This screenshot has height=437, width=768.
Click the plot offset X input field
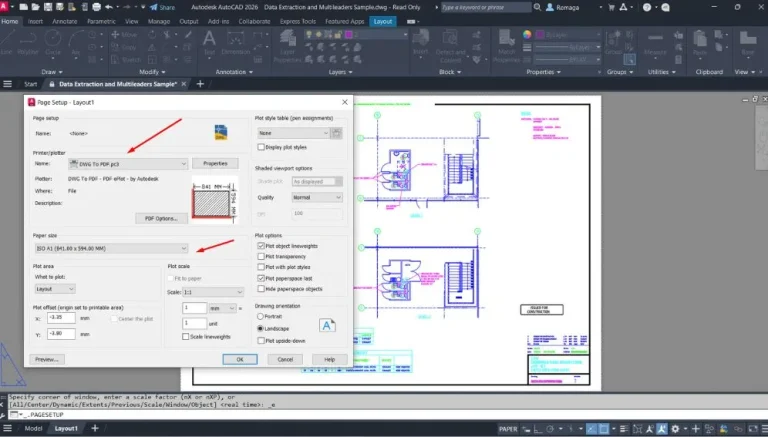tap(61, 317)
